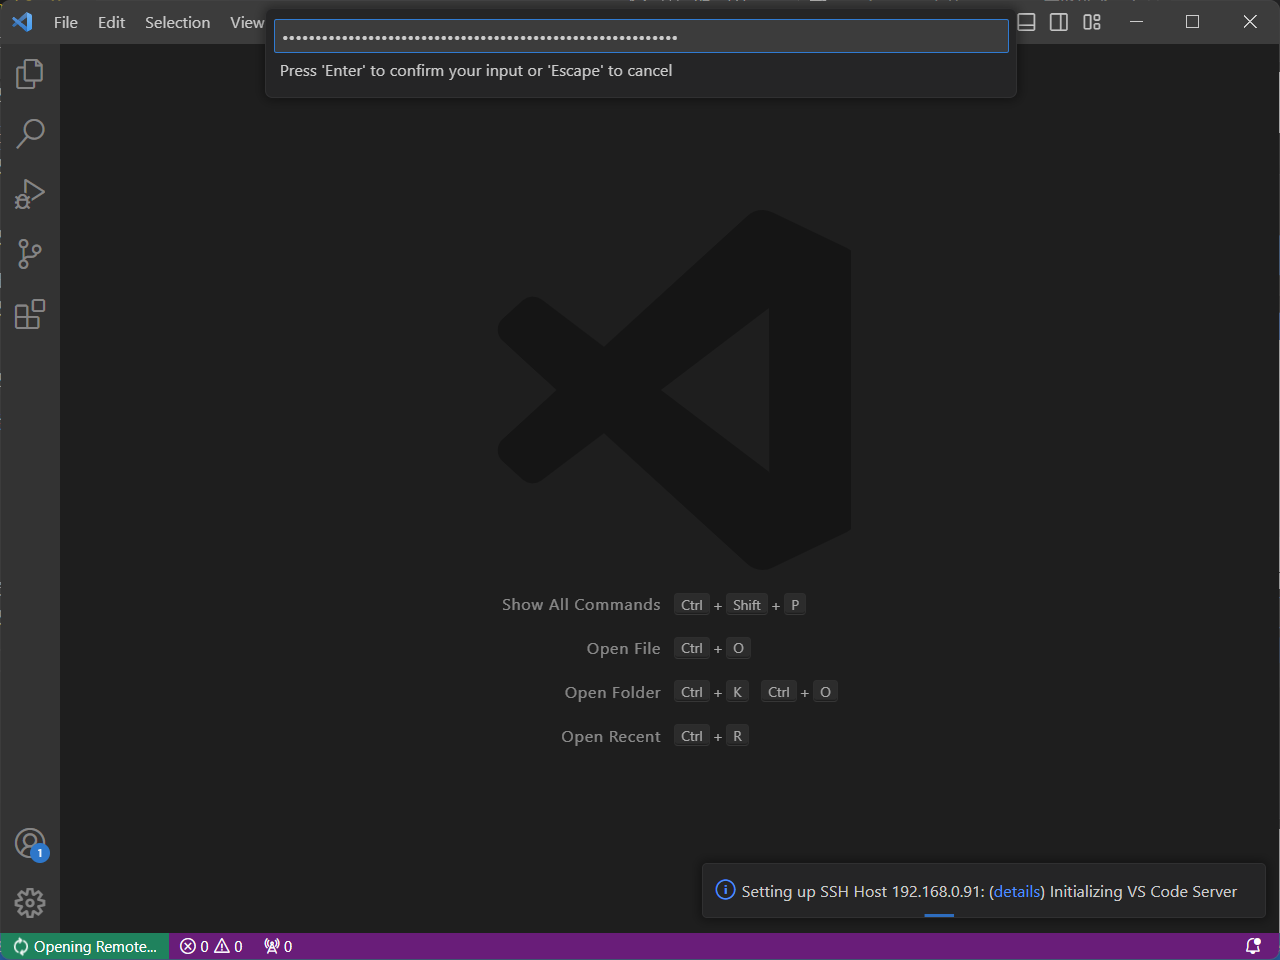1280x960 pixels.
Task: Open Run and Debug view
Action: (x=30, y=193)
